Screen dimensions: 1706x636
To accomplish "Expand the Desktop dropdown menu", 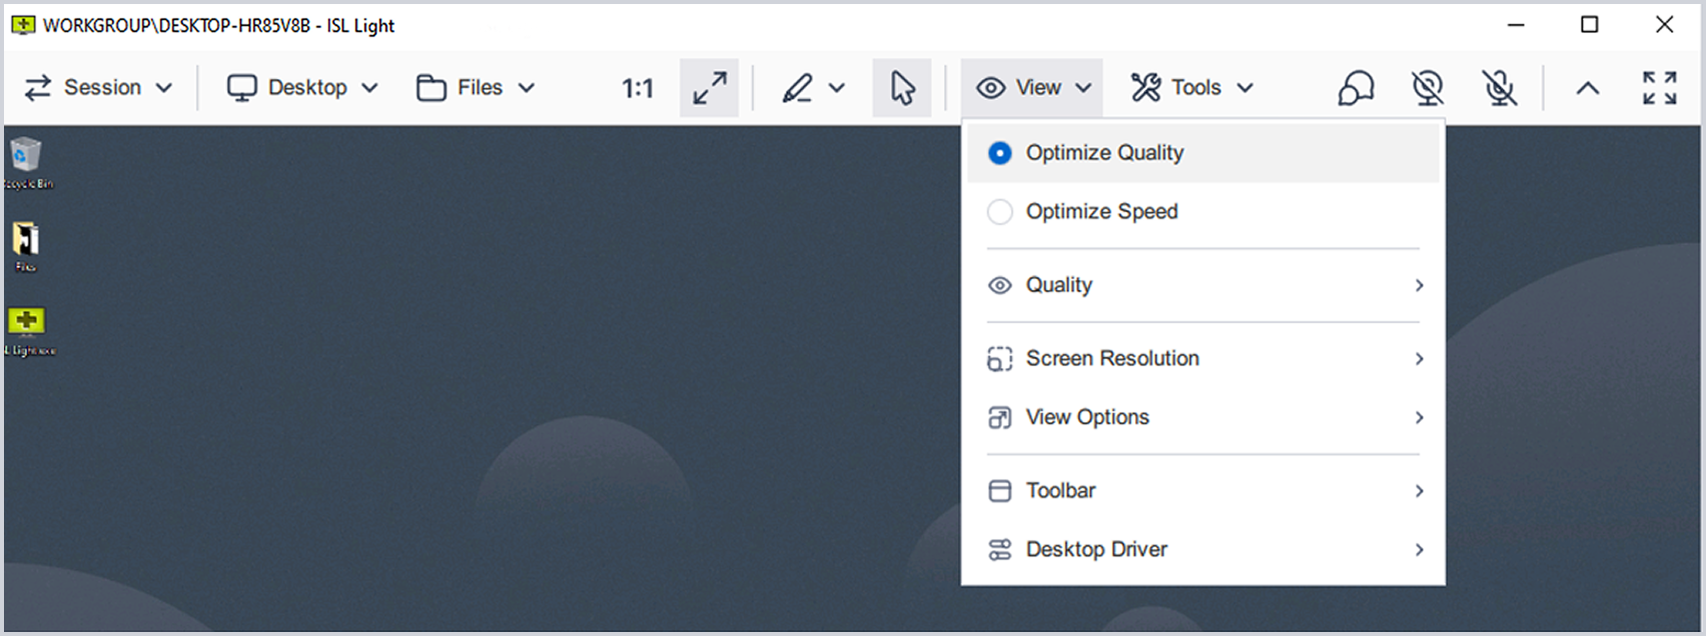I will pyautogui.click(x=303, y=88).
